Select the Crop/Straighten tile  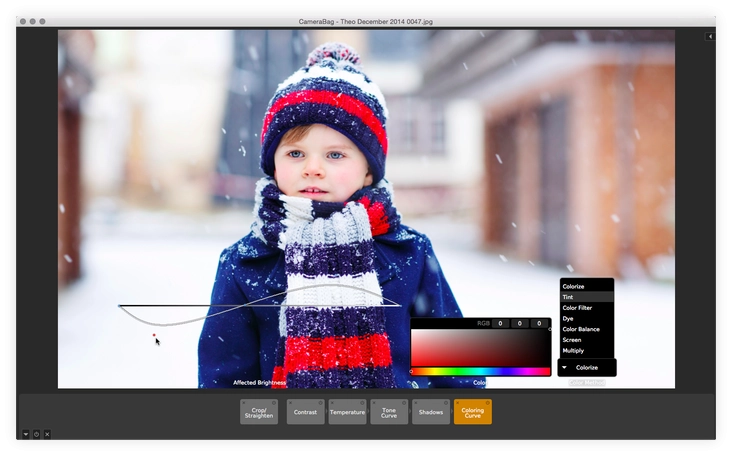(259, 412)
